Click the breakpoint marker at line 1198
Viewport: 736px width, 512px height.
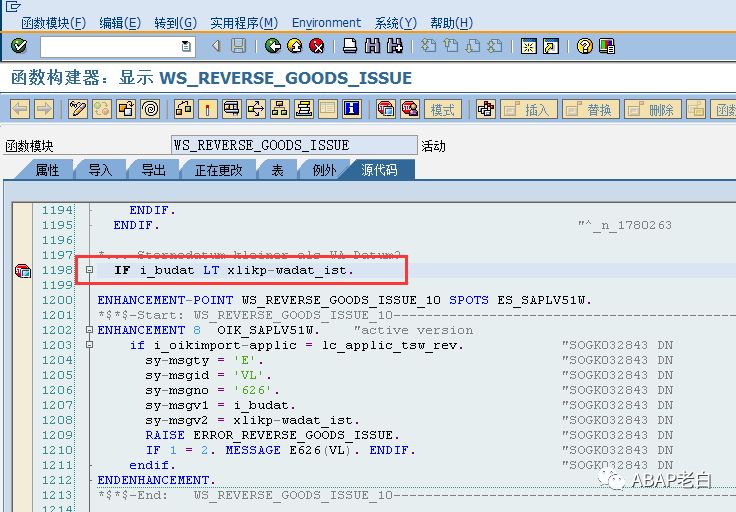23,271
